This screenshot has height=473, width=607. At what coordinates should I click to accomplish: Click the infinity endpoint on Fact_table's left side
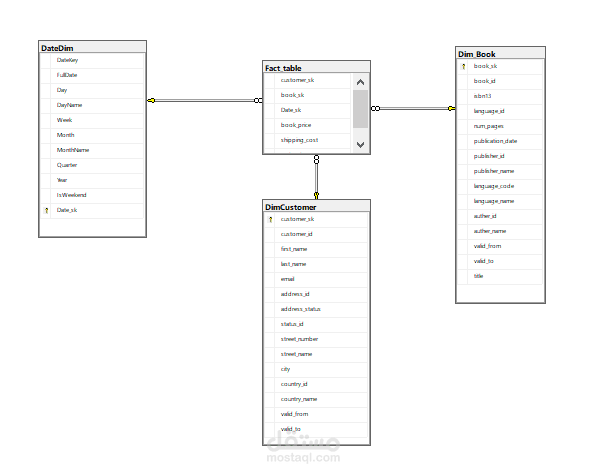pos(258,101)
